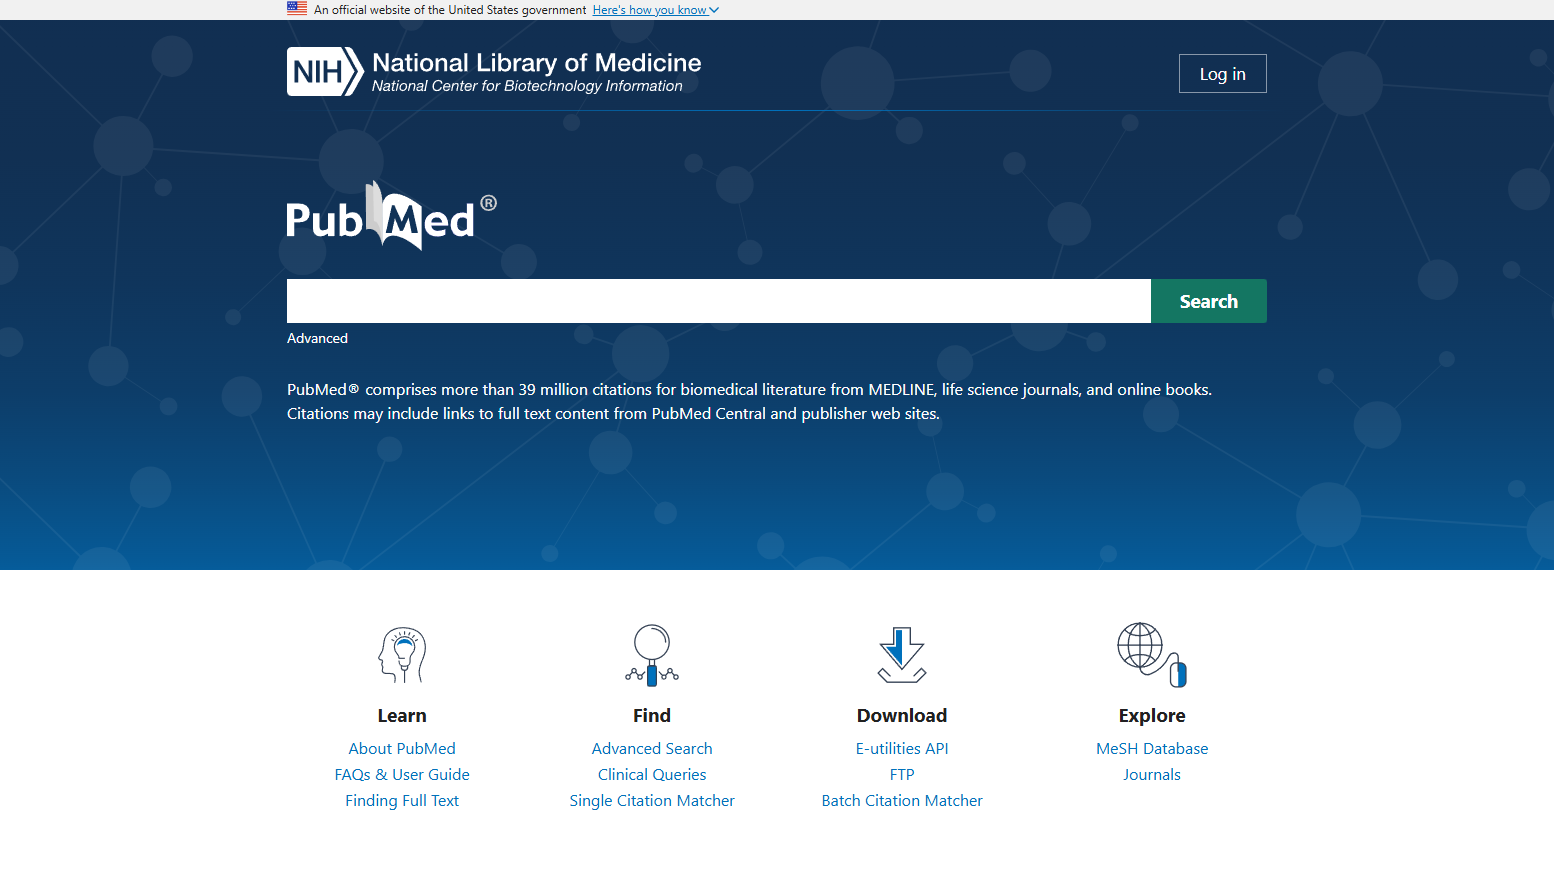Click the Download arrow icon

pyautogui.click(x=902, y=655)
